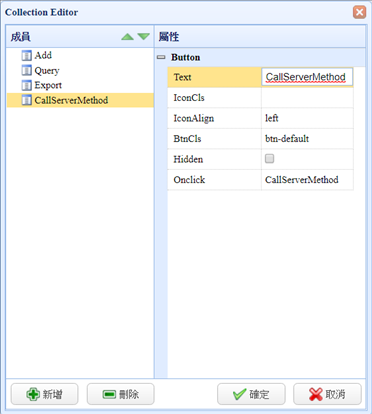
Task: Select the Add member in the list
Action: (x=43, y=55)
